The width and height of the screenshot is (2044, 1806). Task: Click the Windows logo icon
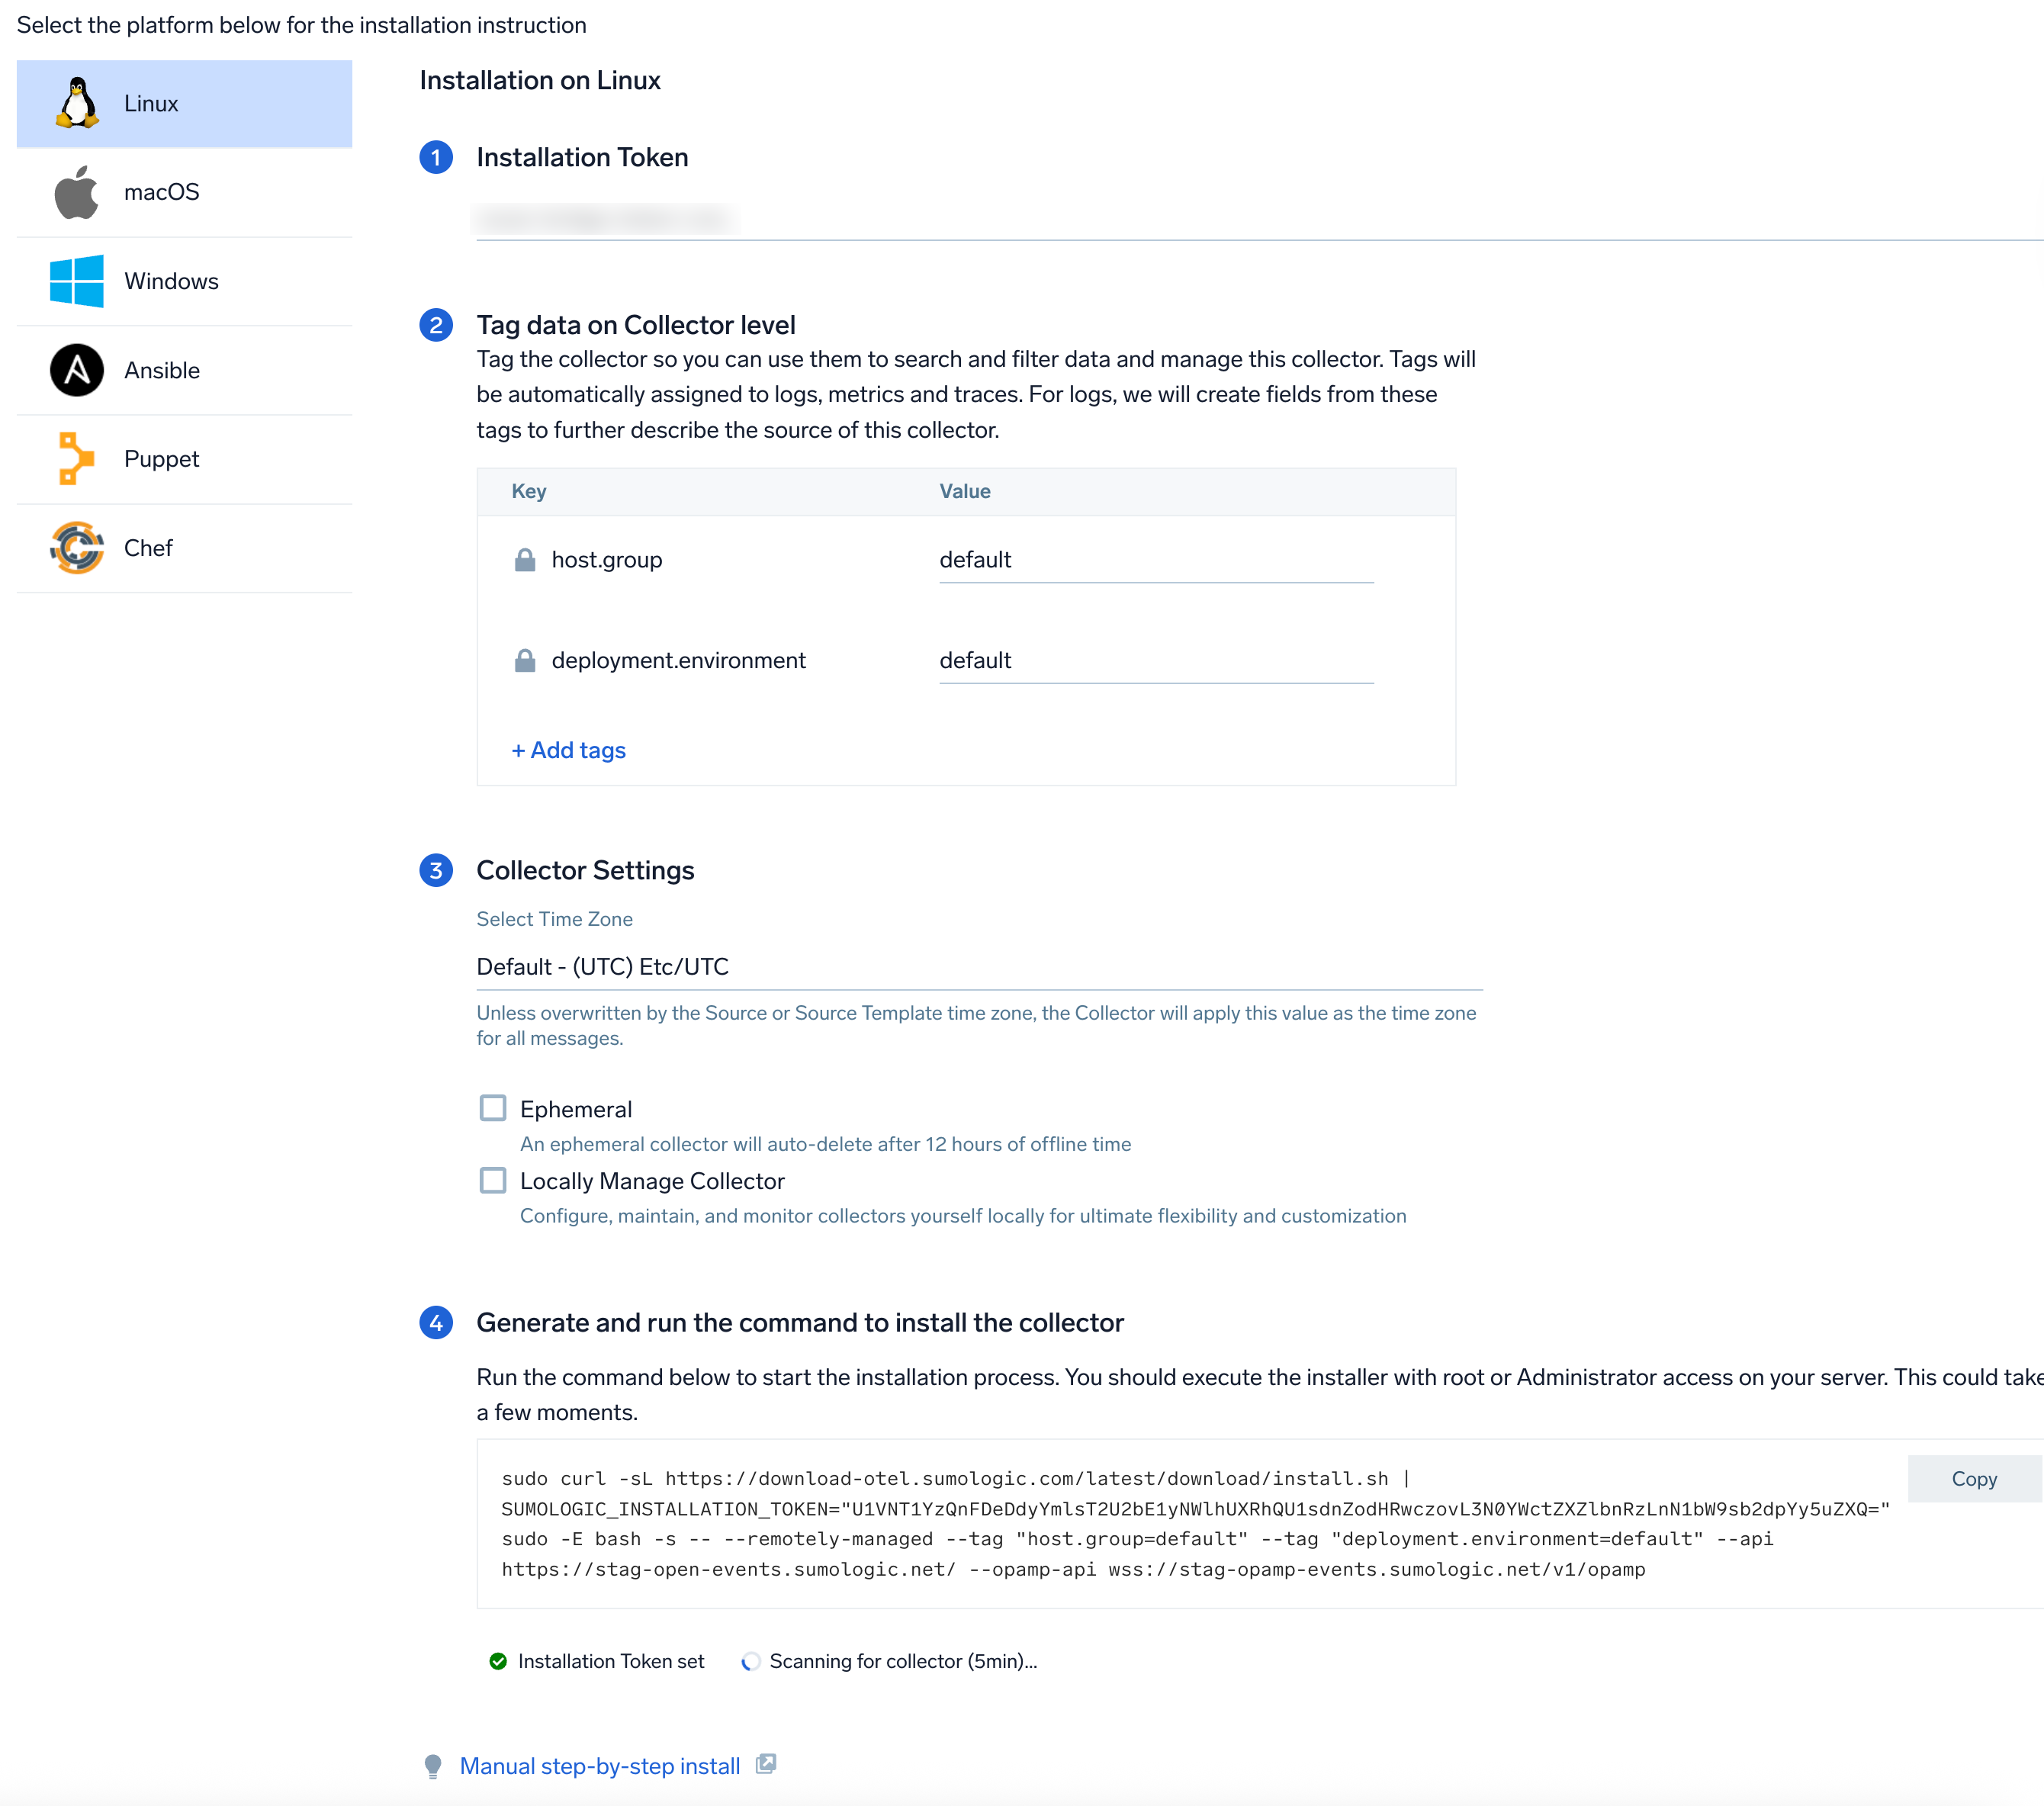click(77, 281)
